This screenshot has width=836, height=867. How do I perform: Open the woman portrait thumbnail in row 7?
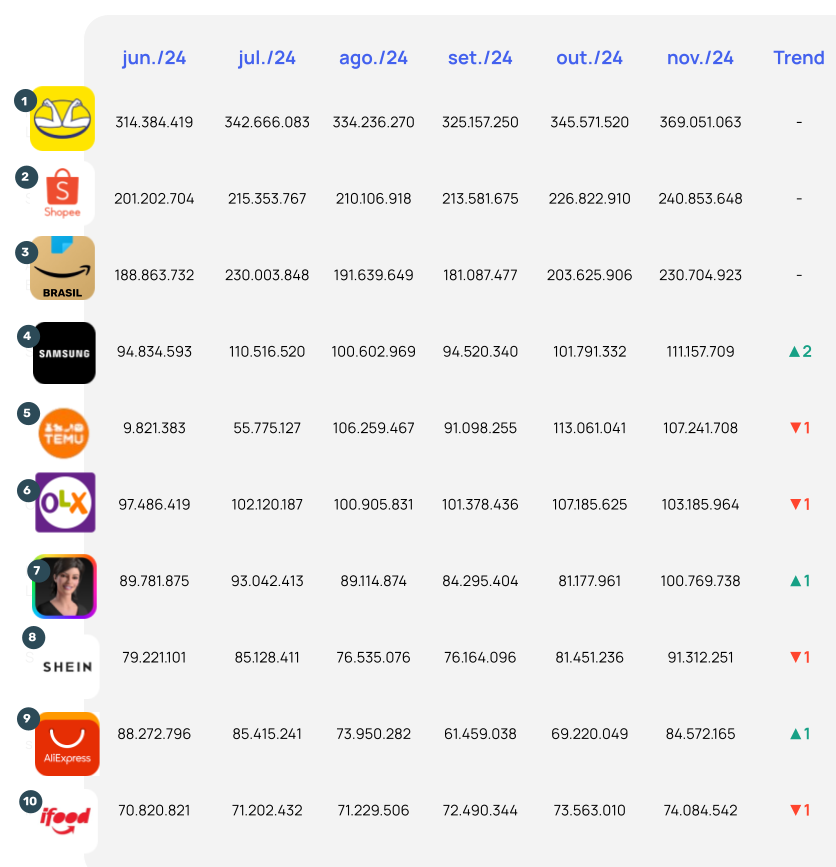click(x=65, y=587)
